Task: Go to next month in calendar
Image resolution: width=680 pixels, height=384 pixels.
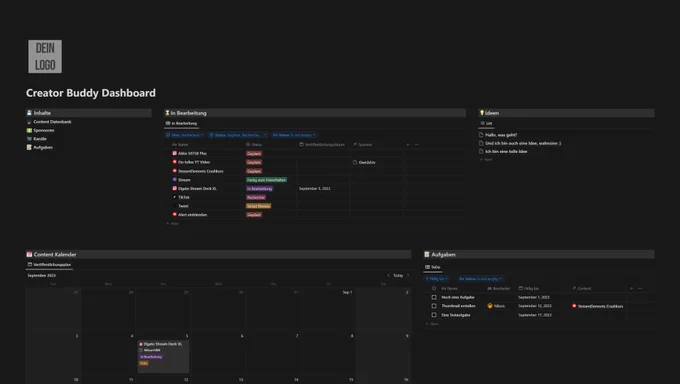Action: (408, 276)
